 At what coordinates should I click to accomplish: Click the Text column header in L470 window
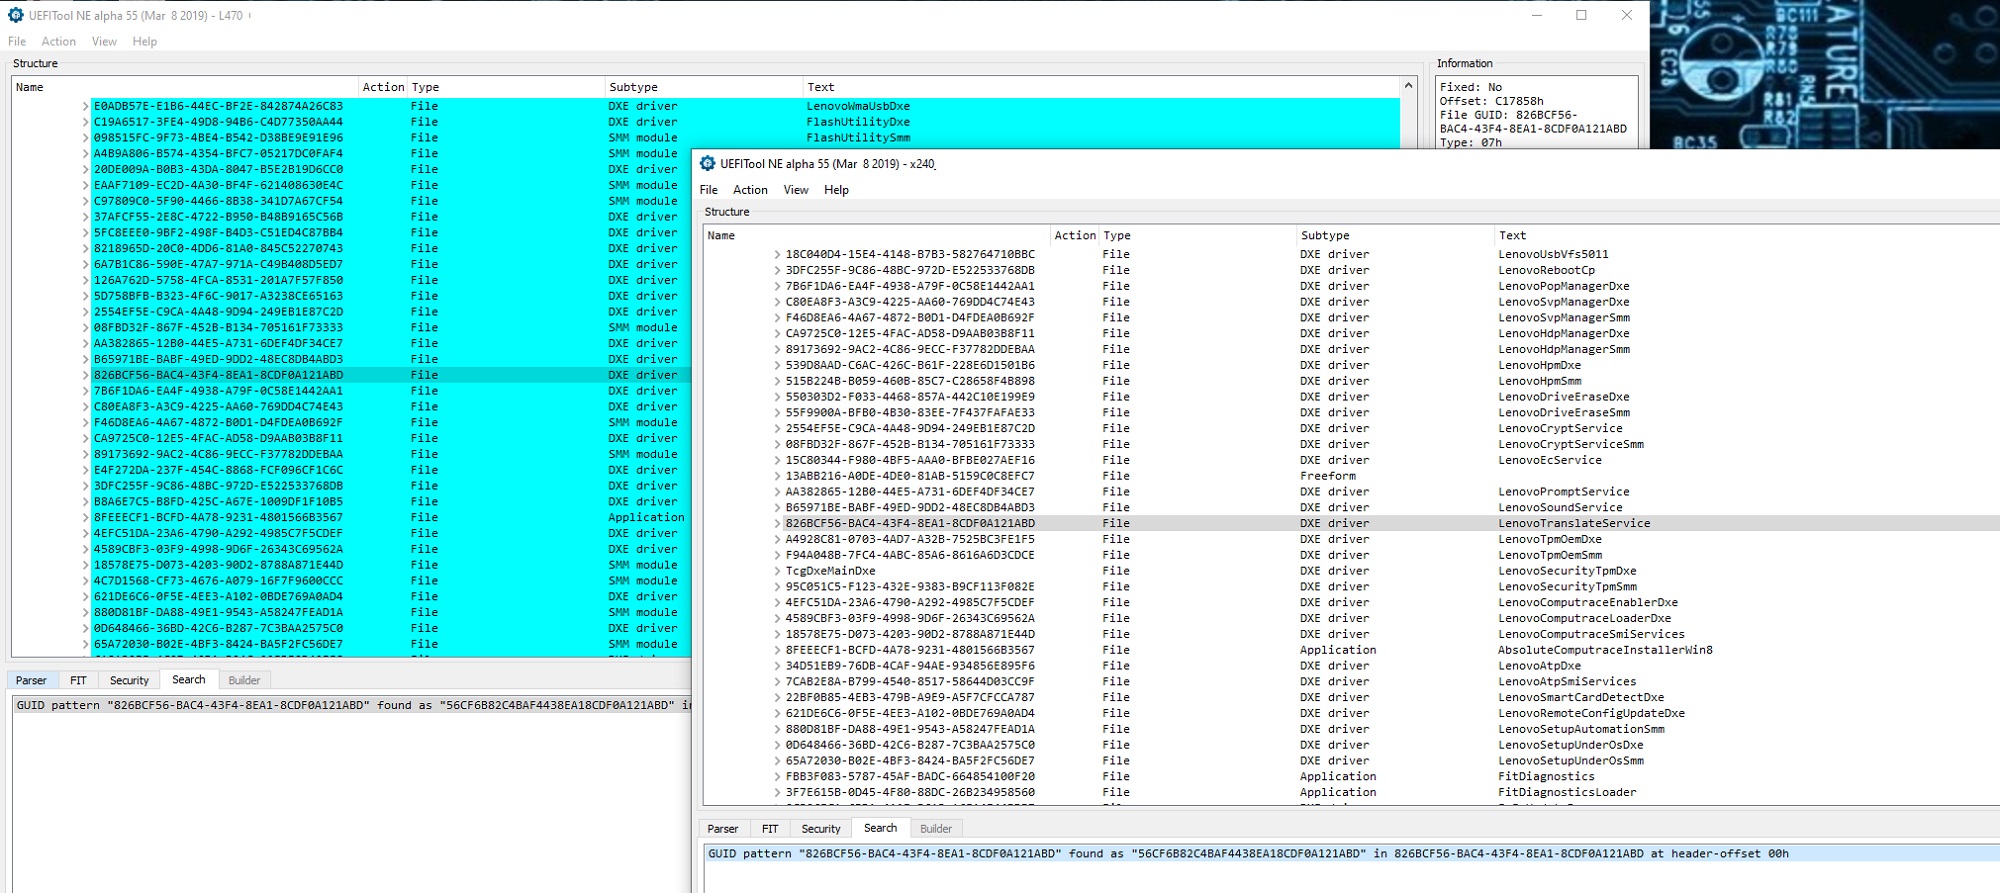point(1101,87)
